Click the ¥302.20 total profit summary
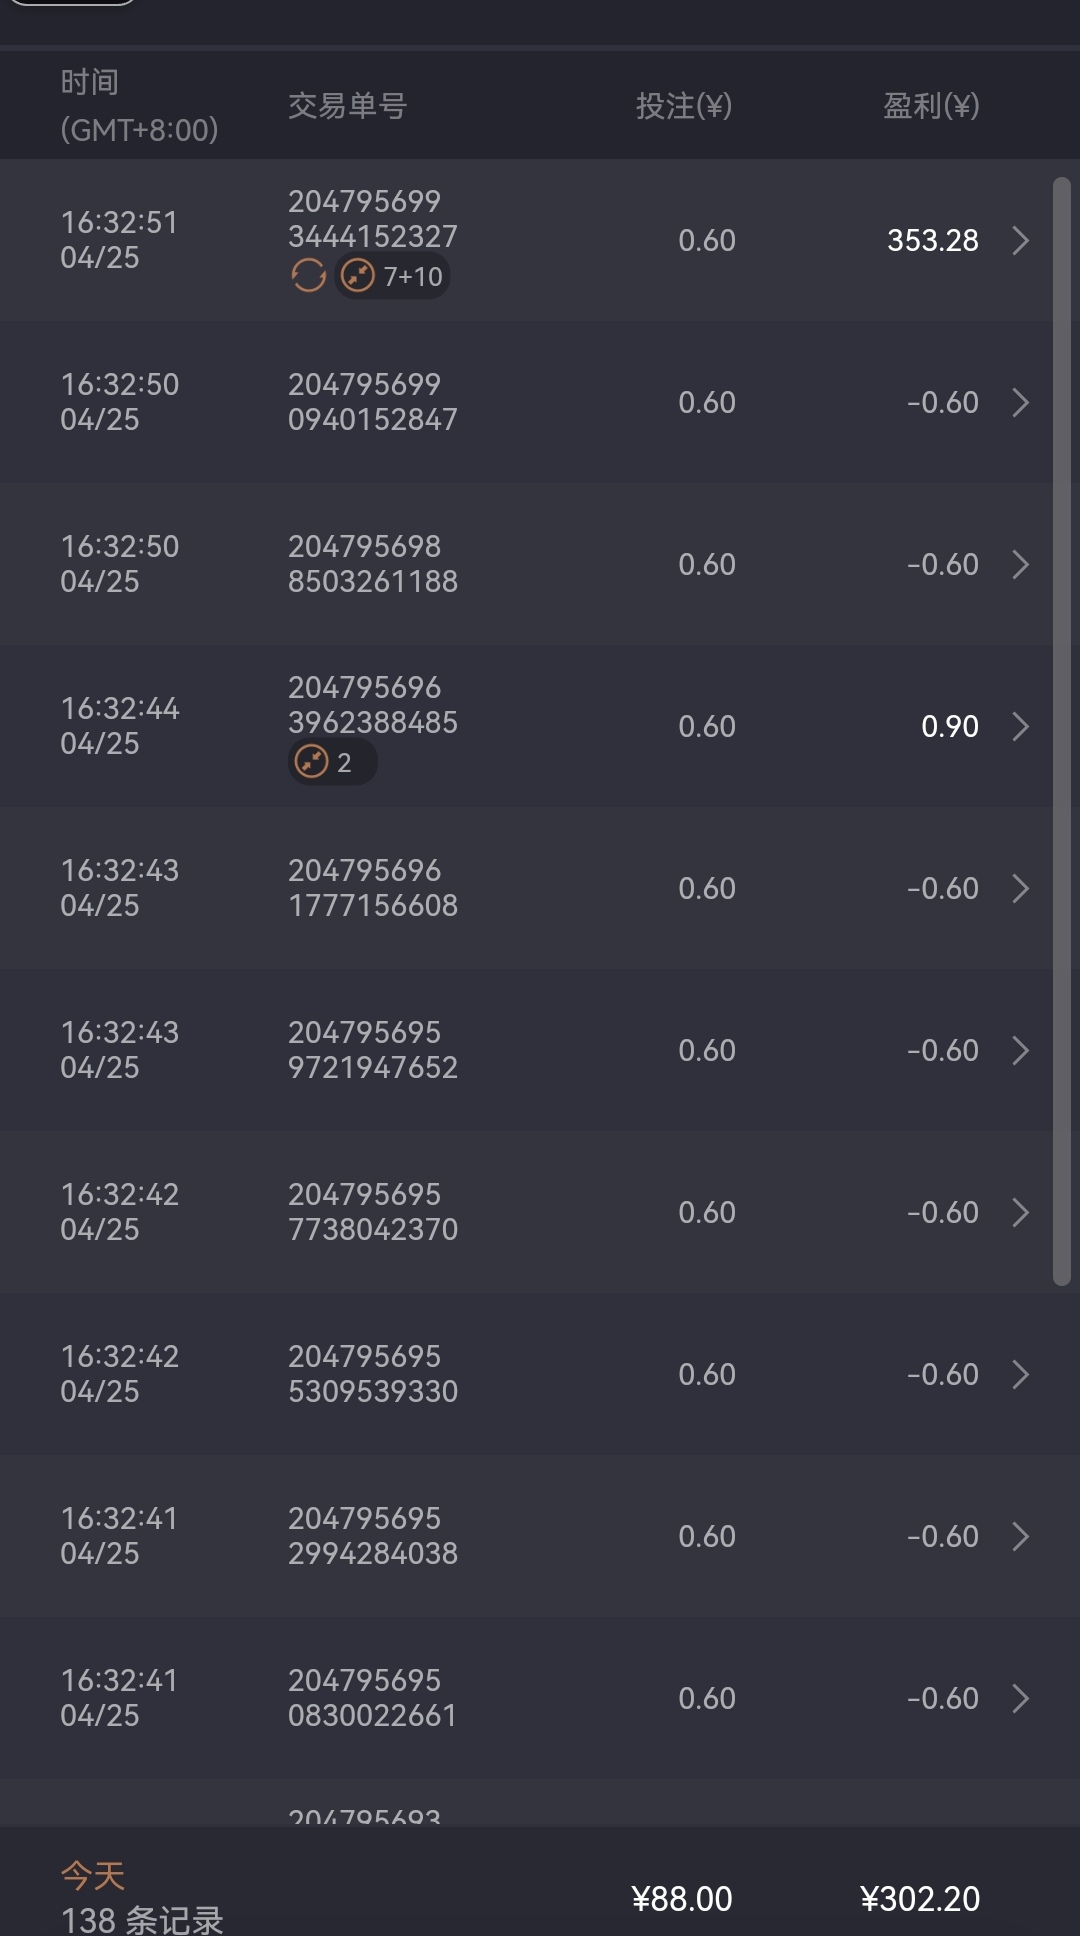Image resolution: width=1080 pixels, height=1936 pixels. [920, 1898]
